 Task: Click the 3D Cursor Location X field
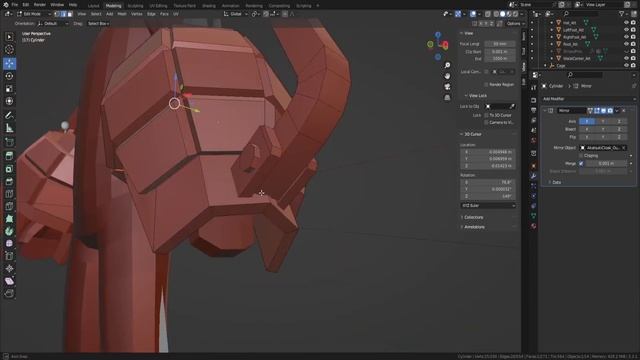pyautogui.click(x=488, y=152)
